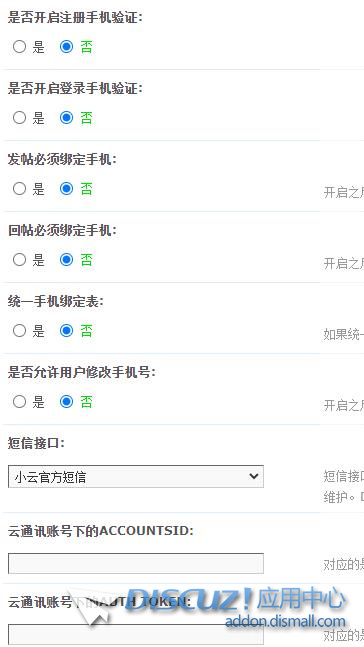
Task: Choose 否 for 是否允许用户修改手机号
Action: pyautogui.click(x=66, y=401)
